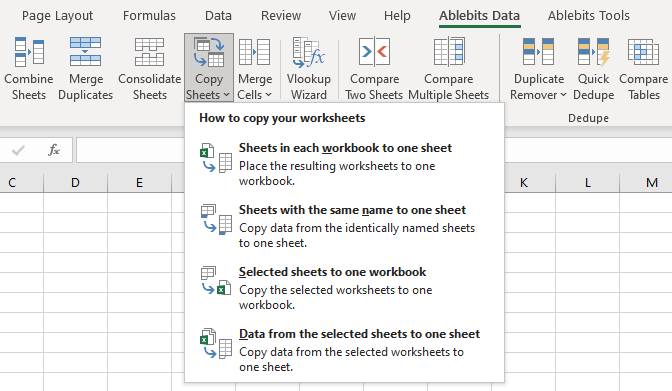Click 'How to copy your worksheets' heading
672x391 pixels.
click(282, 118)
